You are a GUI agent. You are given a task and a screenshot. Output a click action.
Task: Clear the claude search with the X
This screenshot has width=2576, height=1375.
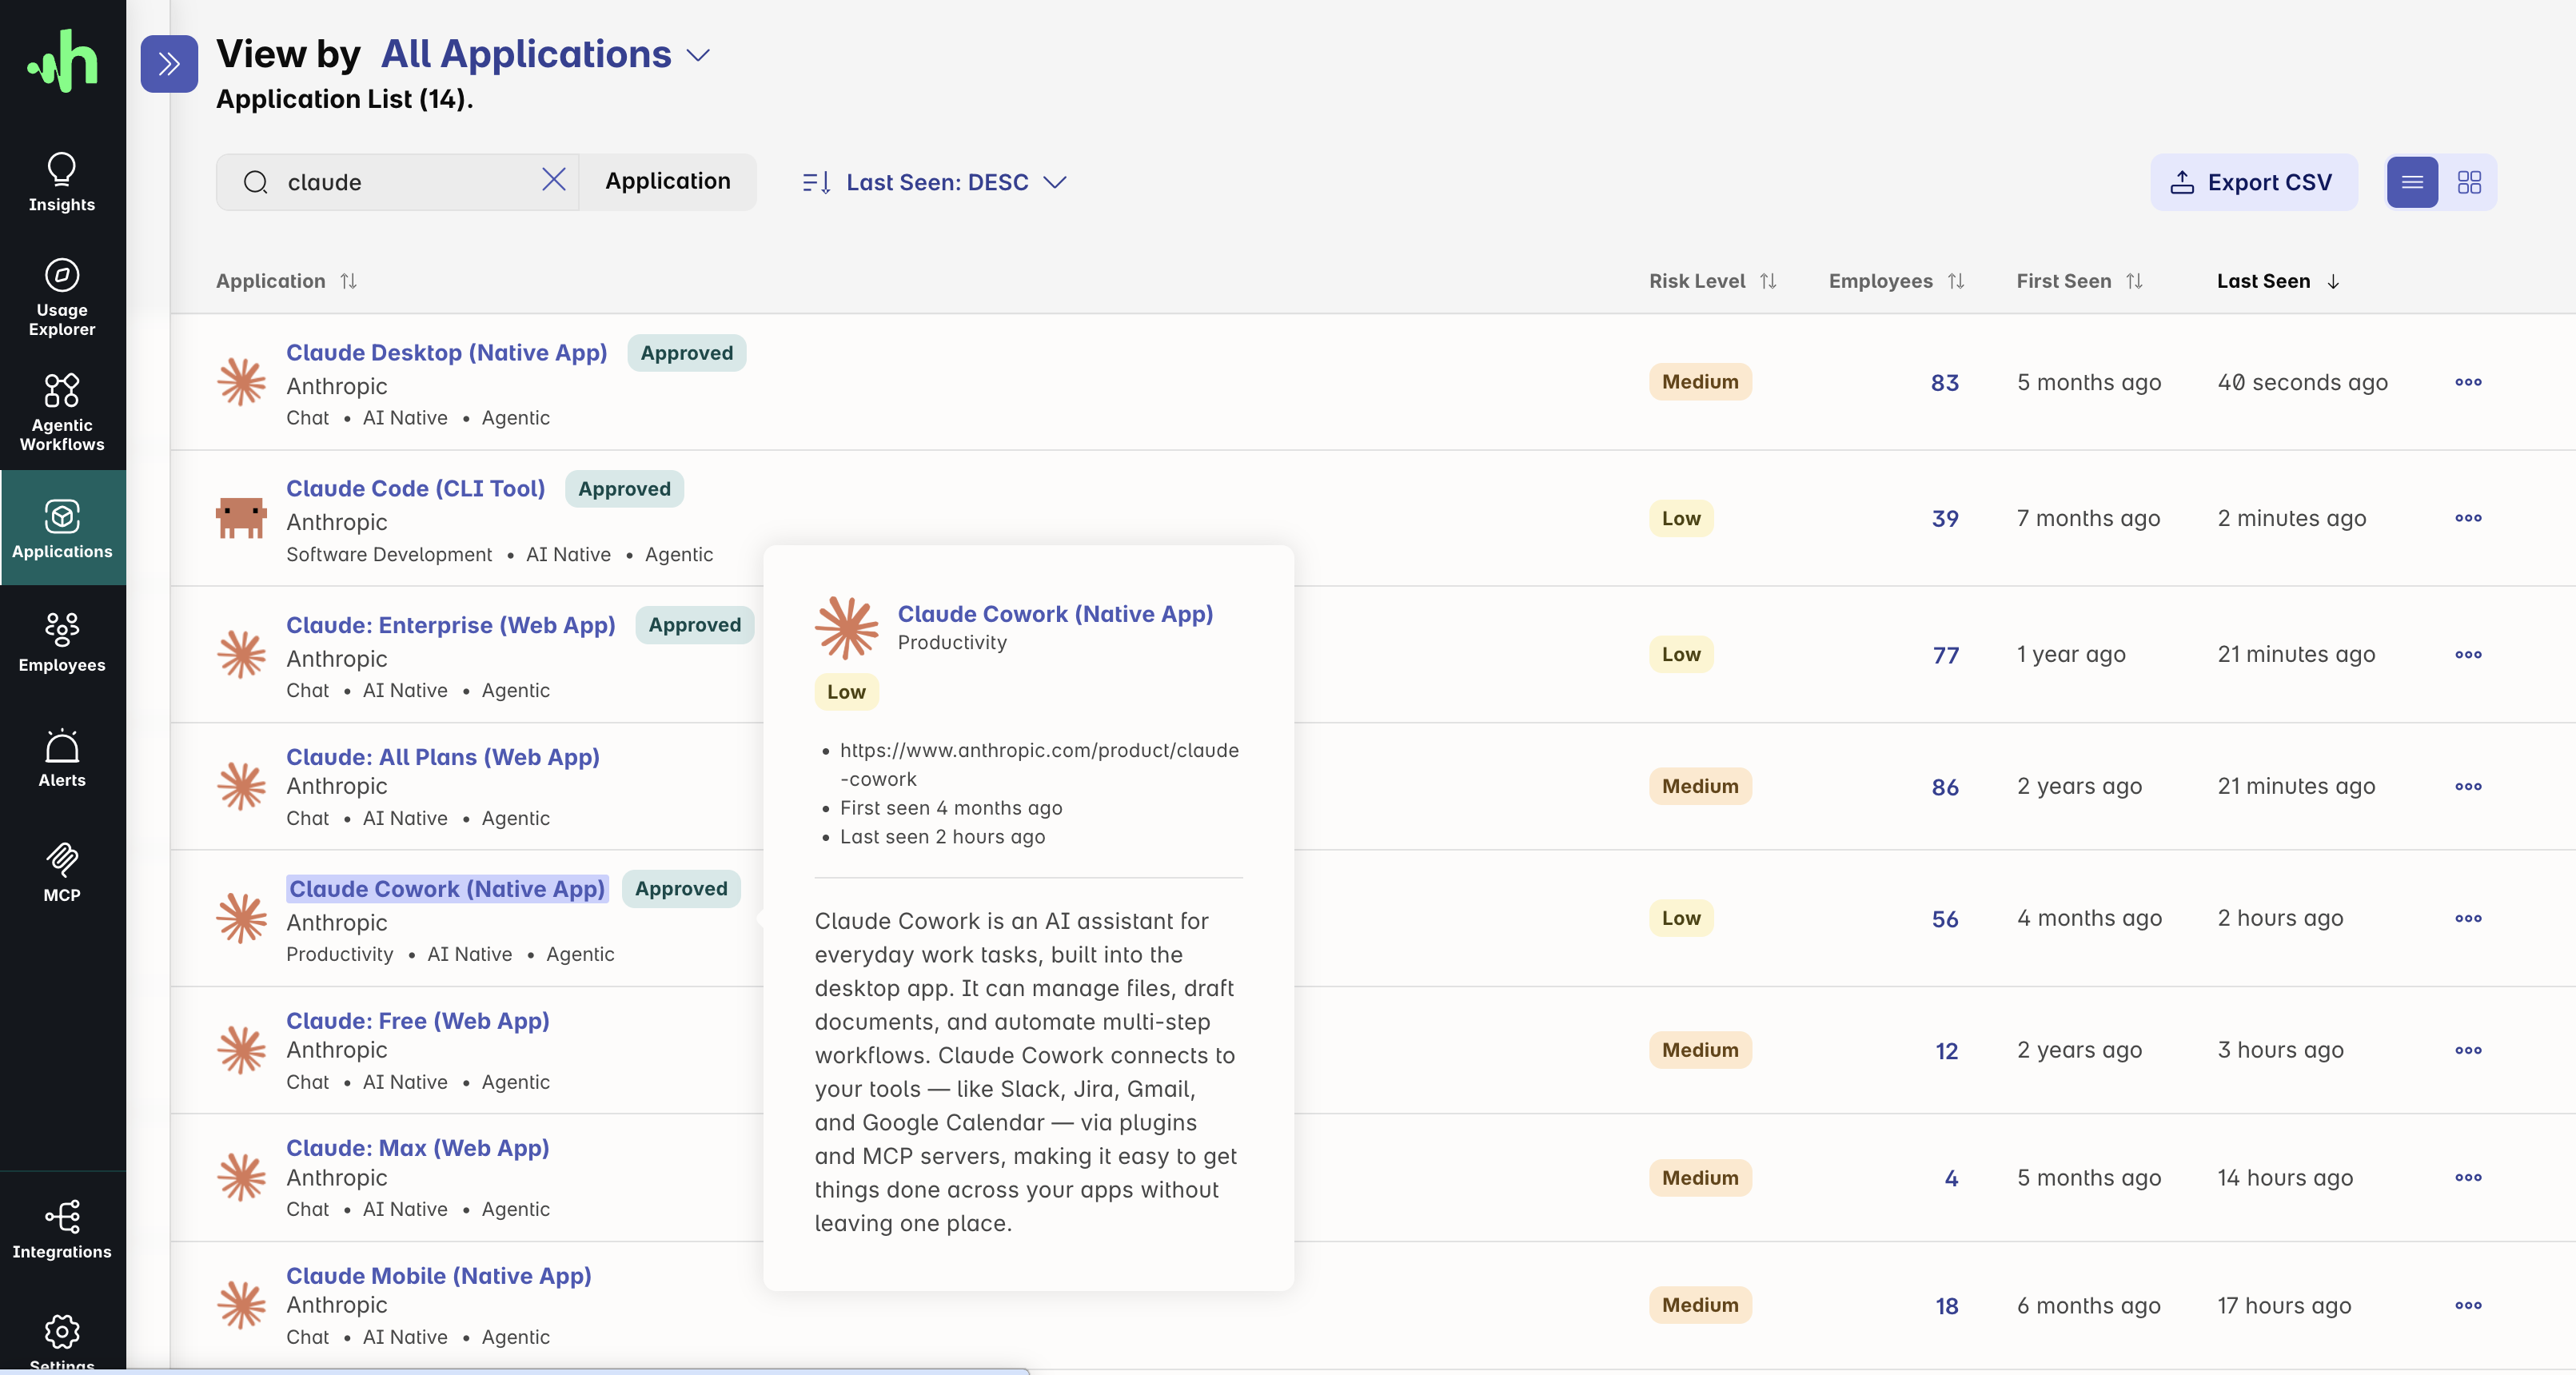point(554,179)
